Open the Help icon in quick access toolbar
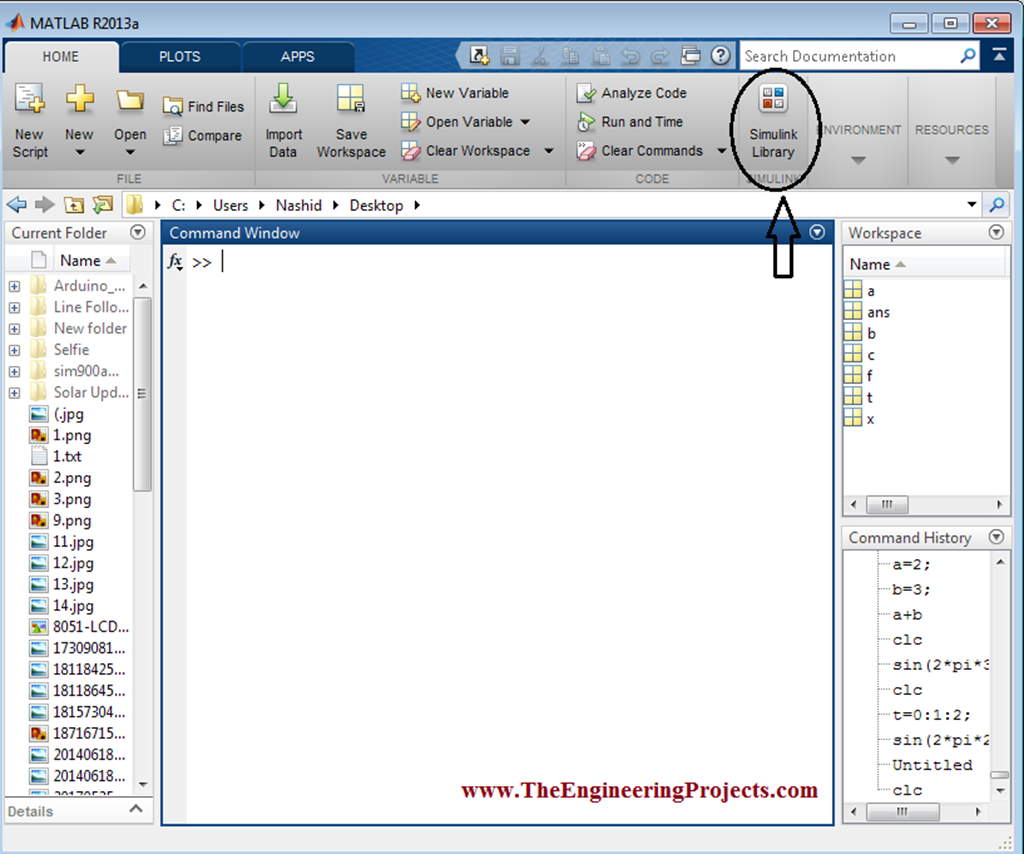The height and width of the screenshot is (854, 1024). coord(721,56)
